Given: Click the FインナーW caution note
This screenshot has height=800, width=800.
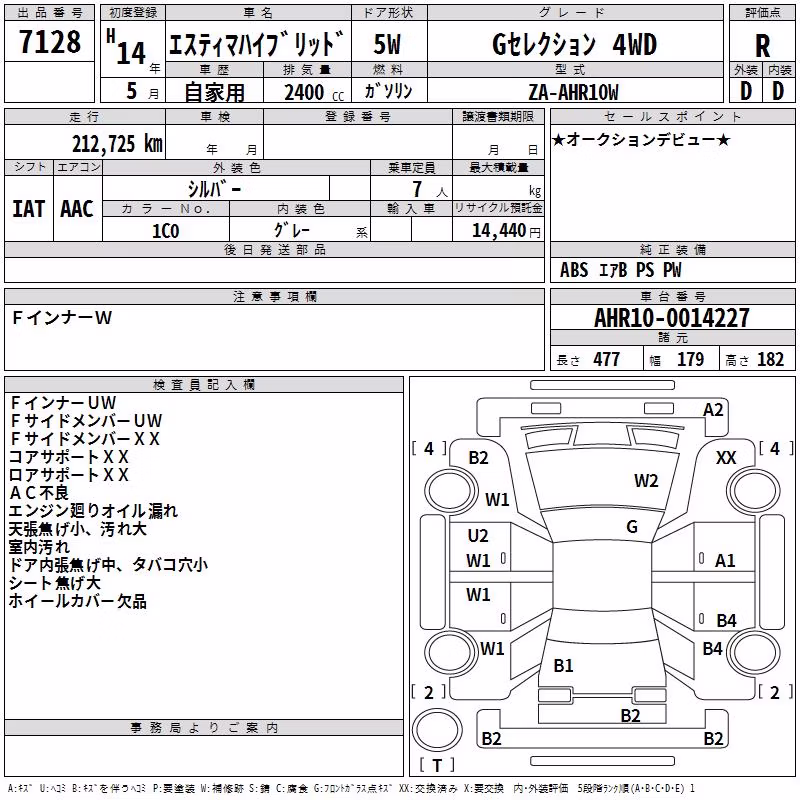Looking at the screenshot, I should [61, 318].
